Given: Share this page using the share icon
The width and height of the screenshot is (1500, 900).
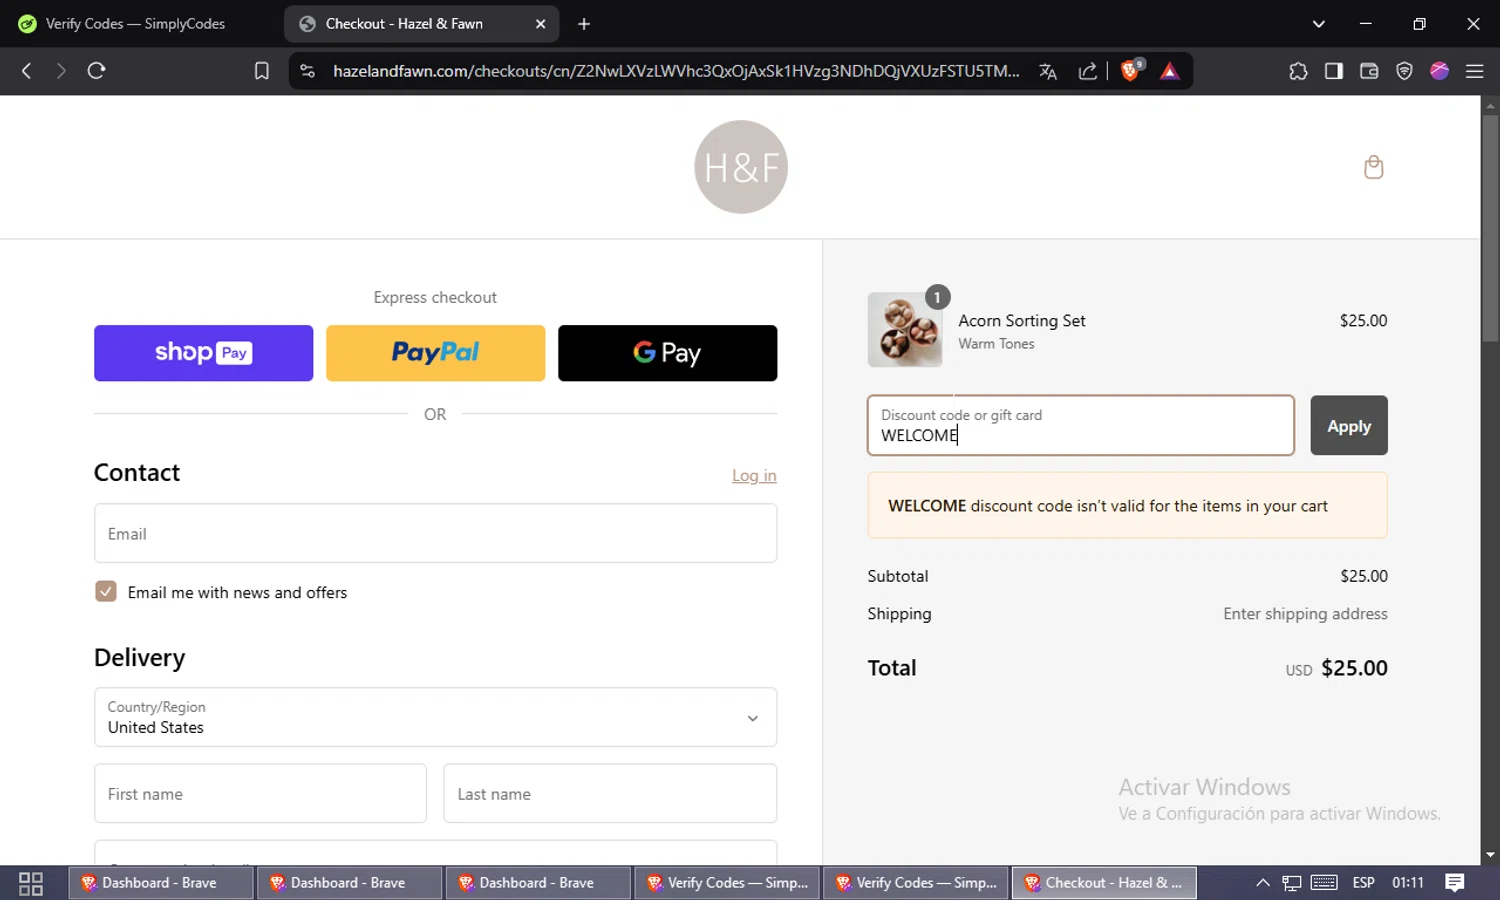Looking at the screenshot, I should pyautogui.click(x=1088, y=71).
